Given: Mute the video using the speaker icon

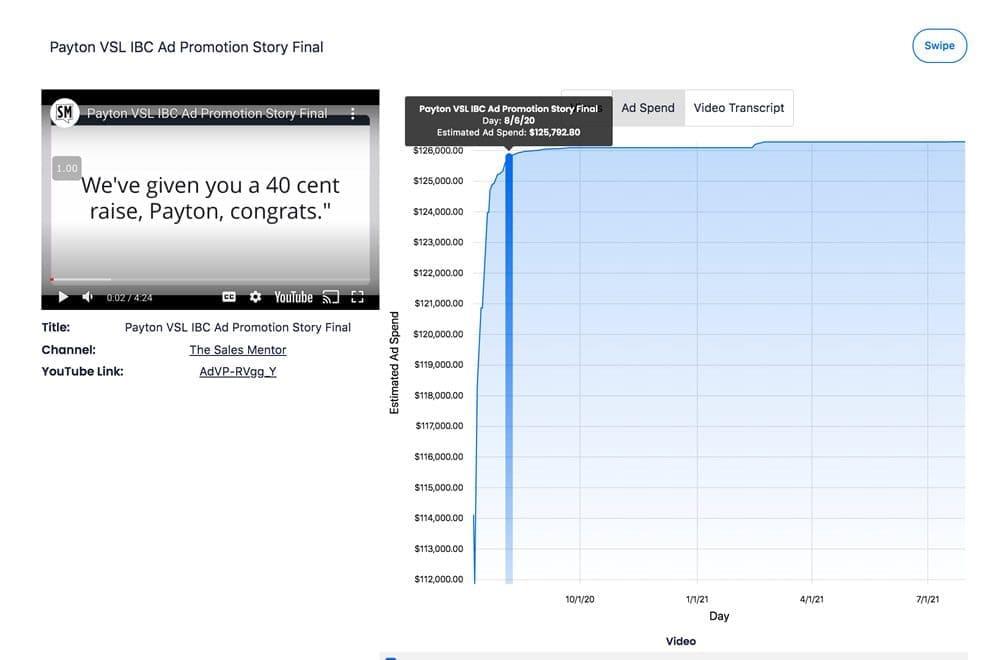Looking at the screenshot, I should [87, 297].
